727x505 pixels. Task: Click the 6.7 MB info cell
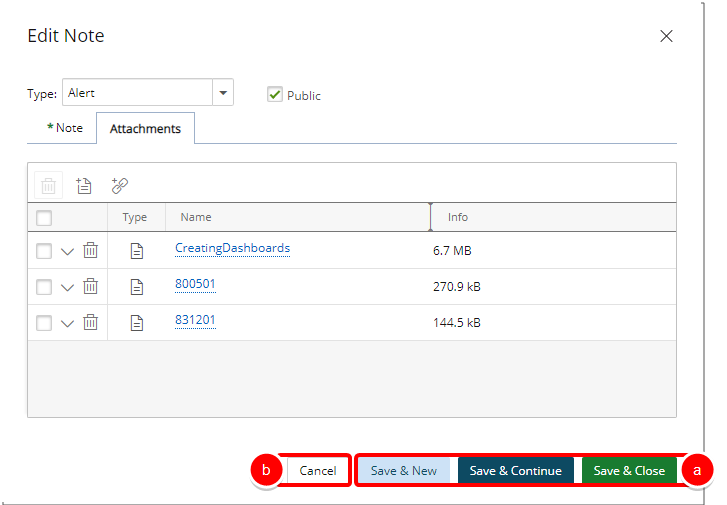[x=452, y=251]
